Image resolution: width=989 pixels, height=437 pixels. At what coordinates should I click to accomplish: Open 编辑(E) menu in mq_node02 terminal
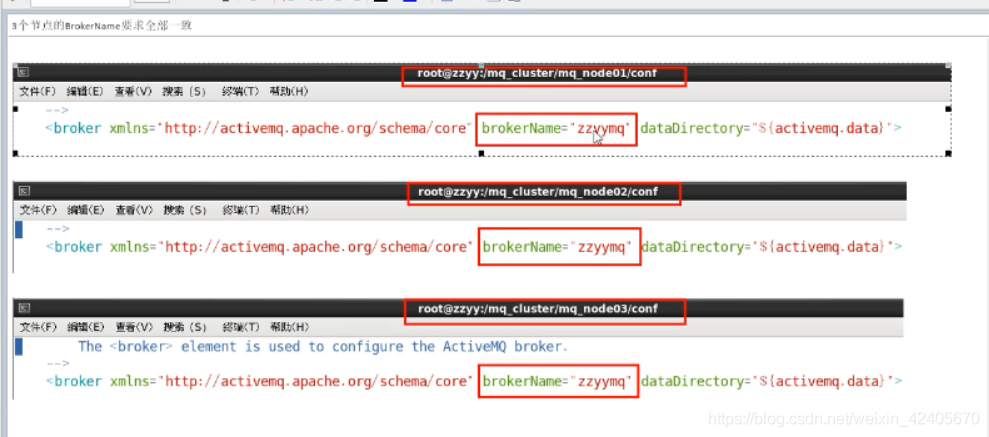point(85,210)
